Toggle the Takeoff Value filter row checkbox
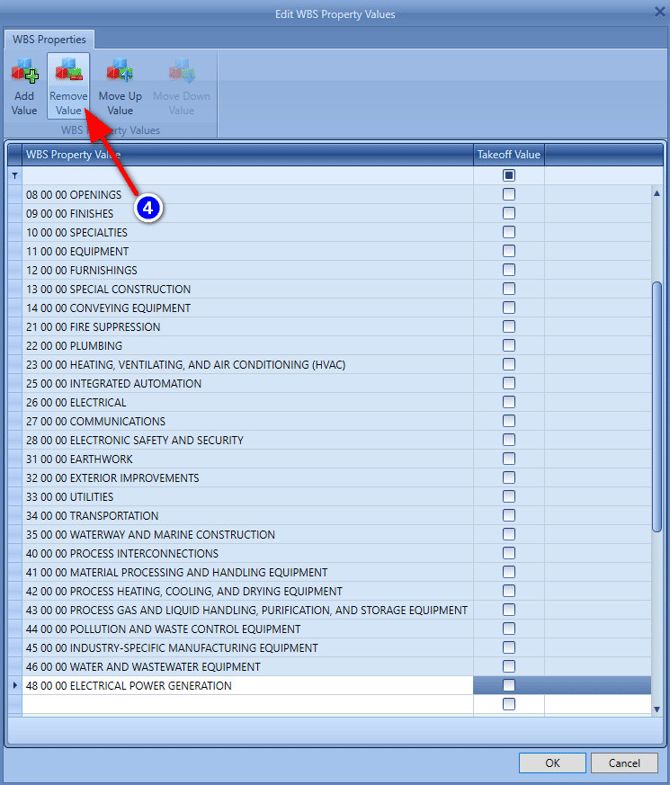 click(509, 175)
